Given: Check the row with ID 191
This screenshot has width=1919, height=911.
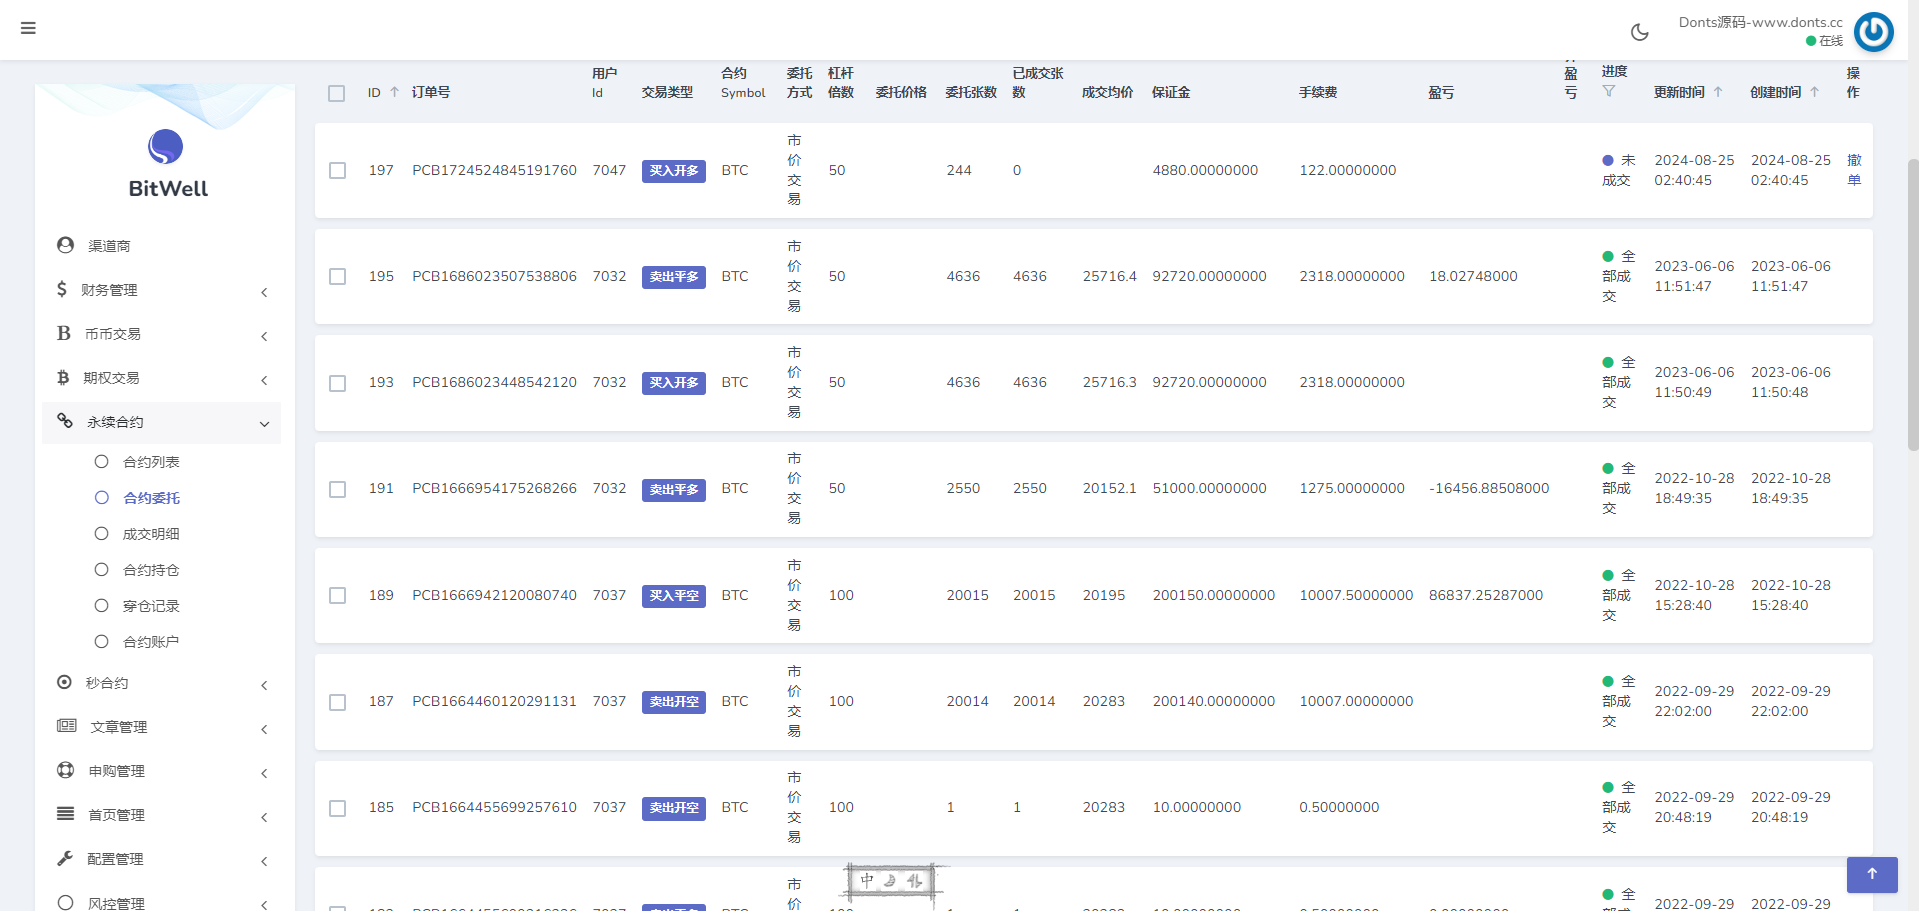Looking at the screenshot, I should click(338, 489).
